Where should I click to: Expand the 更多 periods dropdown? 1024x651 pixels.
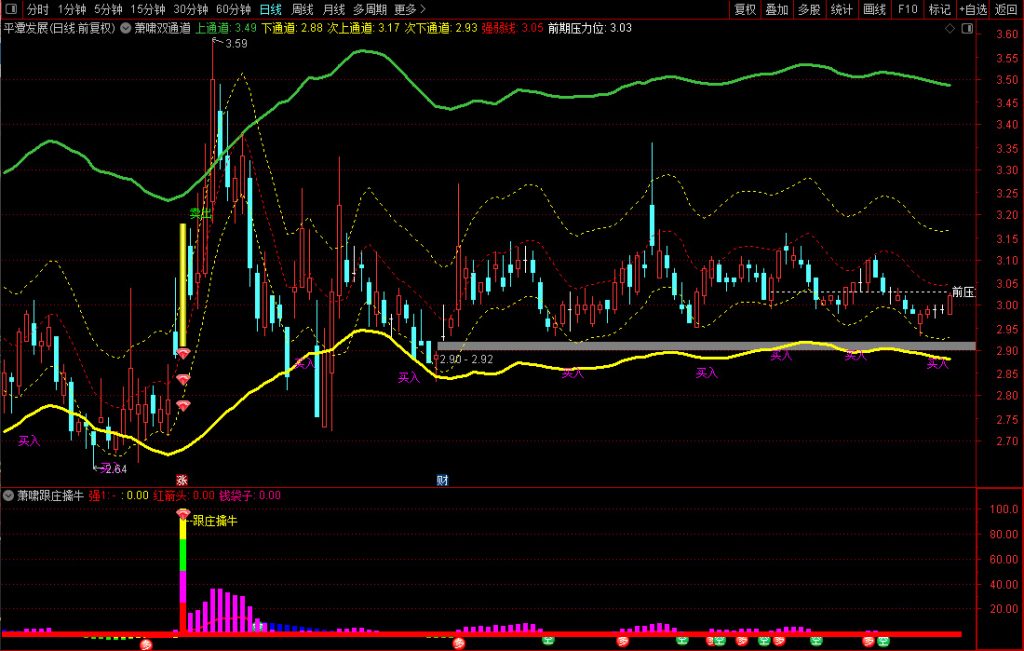pos(410,9)
